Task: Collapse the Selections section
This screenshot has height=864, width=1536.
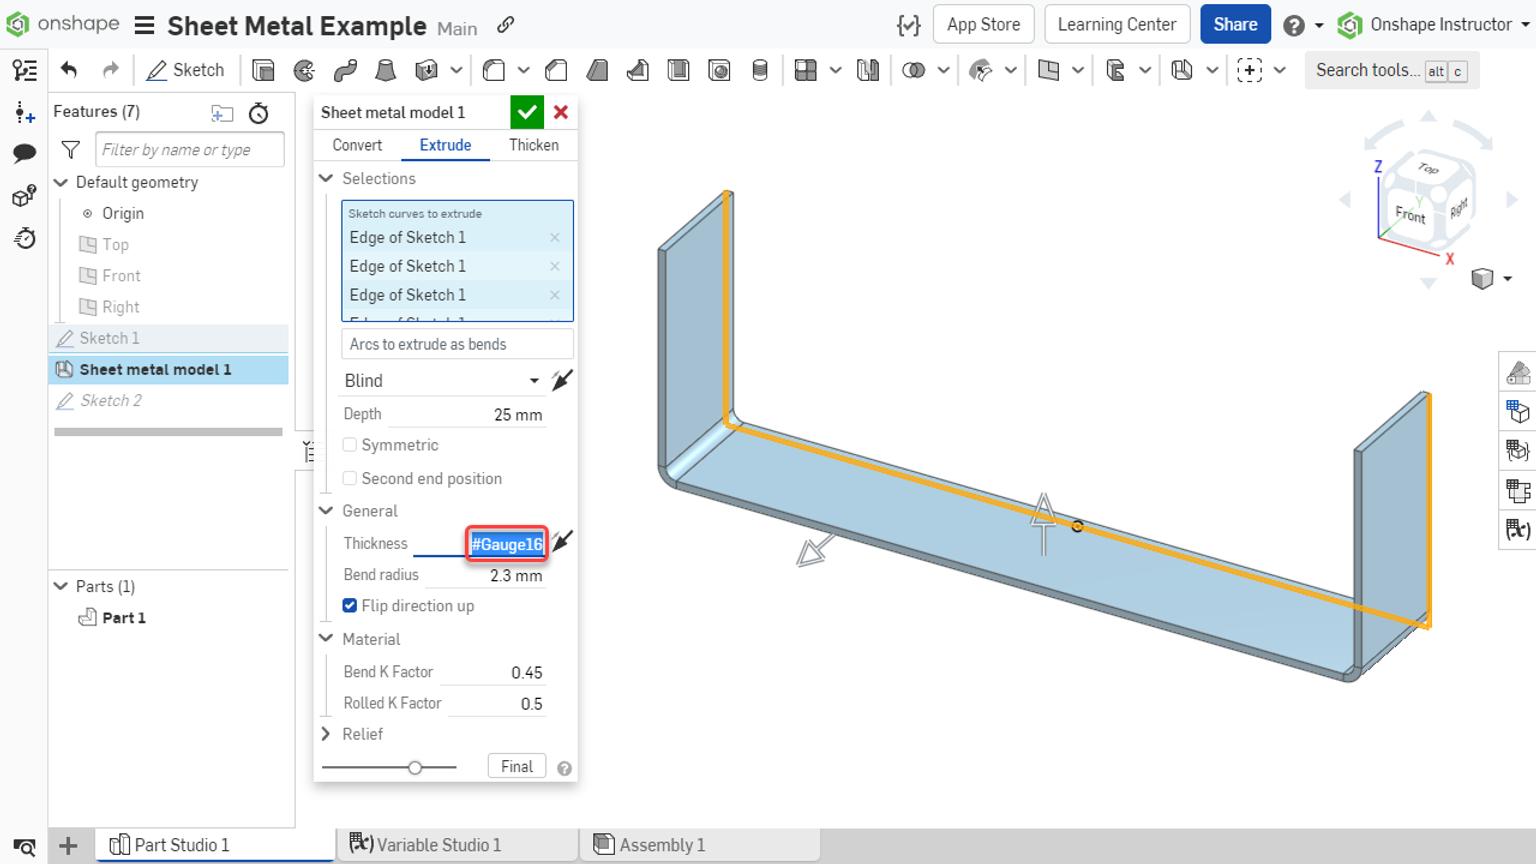Action: click(325, 178)
